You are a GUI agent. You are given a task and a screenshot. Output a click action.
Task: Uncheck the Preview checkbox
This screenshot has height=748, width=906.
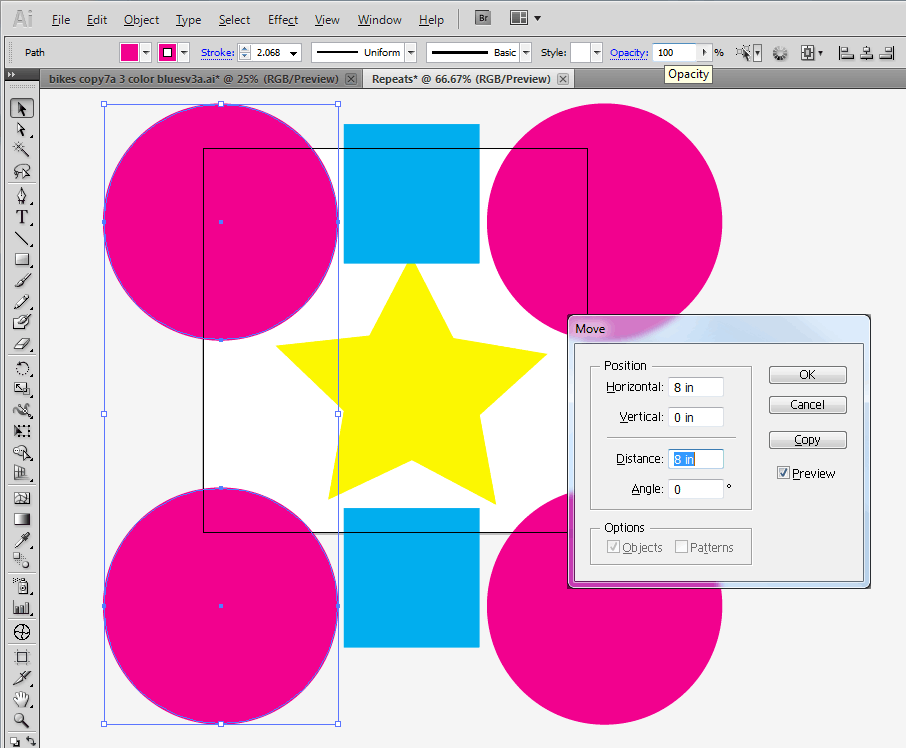click(784, 474)
